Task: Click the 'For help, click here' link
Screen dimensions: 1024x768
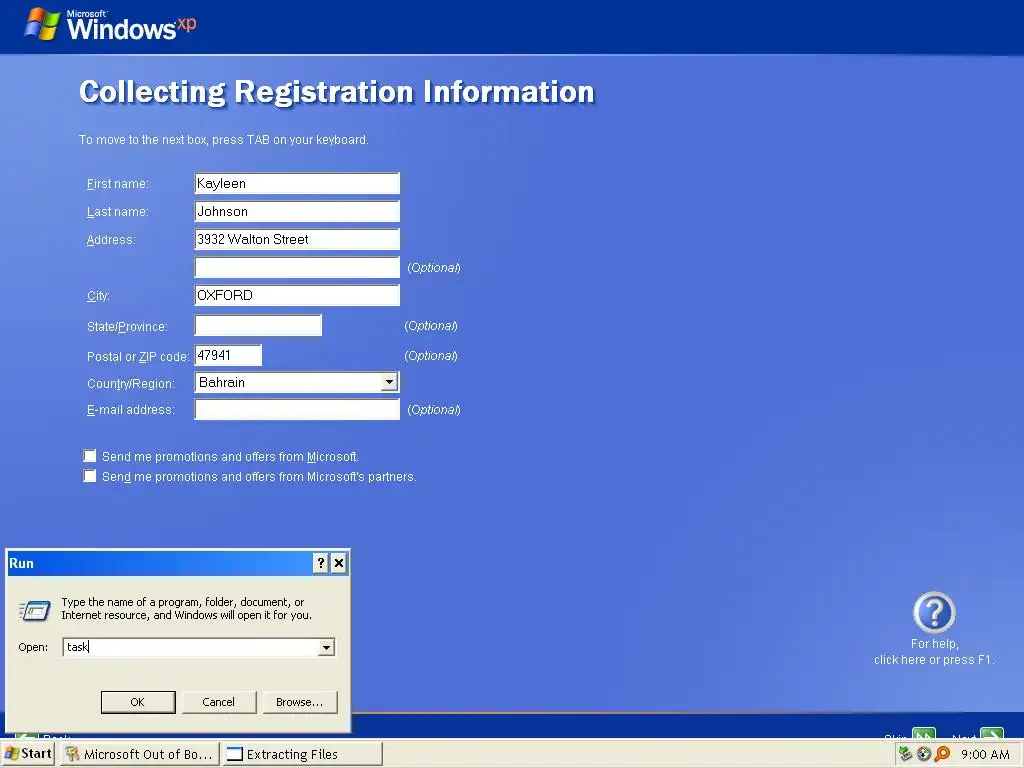Action: click(934, 652)
